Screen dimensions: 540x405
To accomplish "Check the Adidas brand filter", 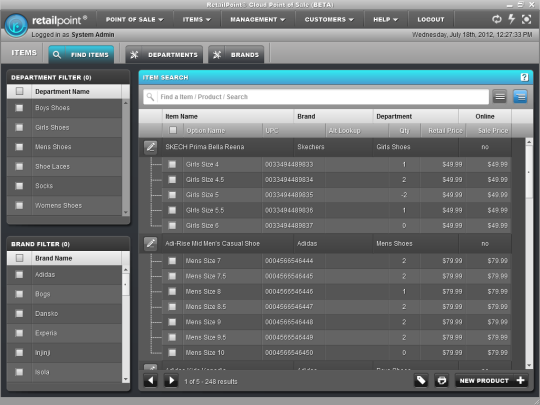I will click(19, 274).
